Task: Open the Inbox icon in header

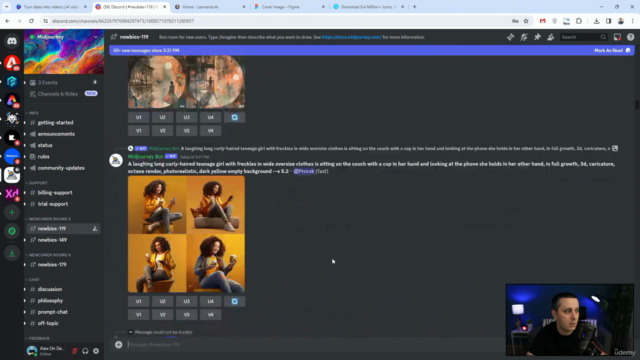Action: coord(617,37)
